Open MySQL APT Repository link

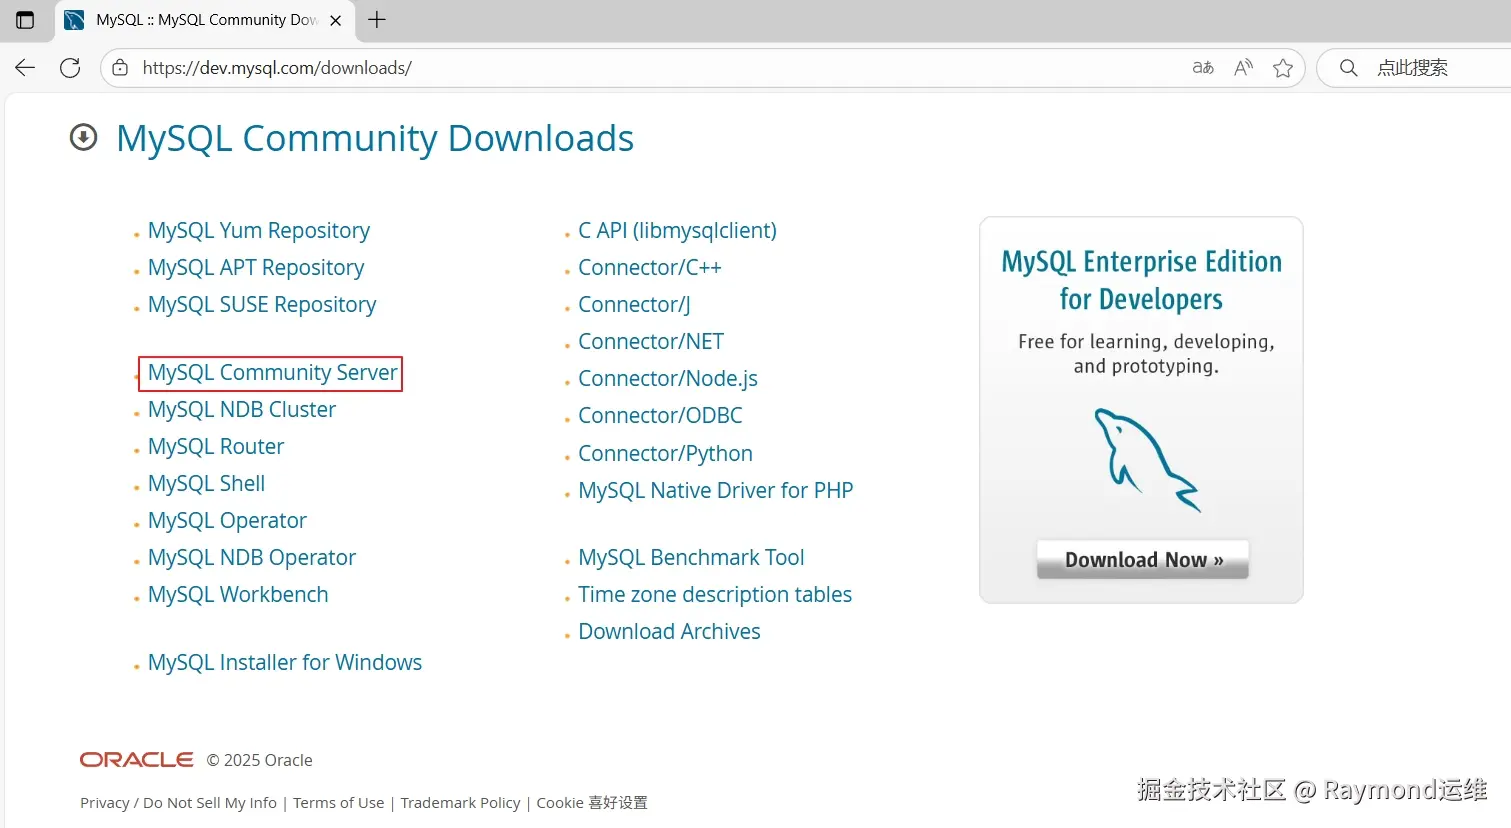click(256, 267)
